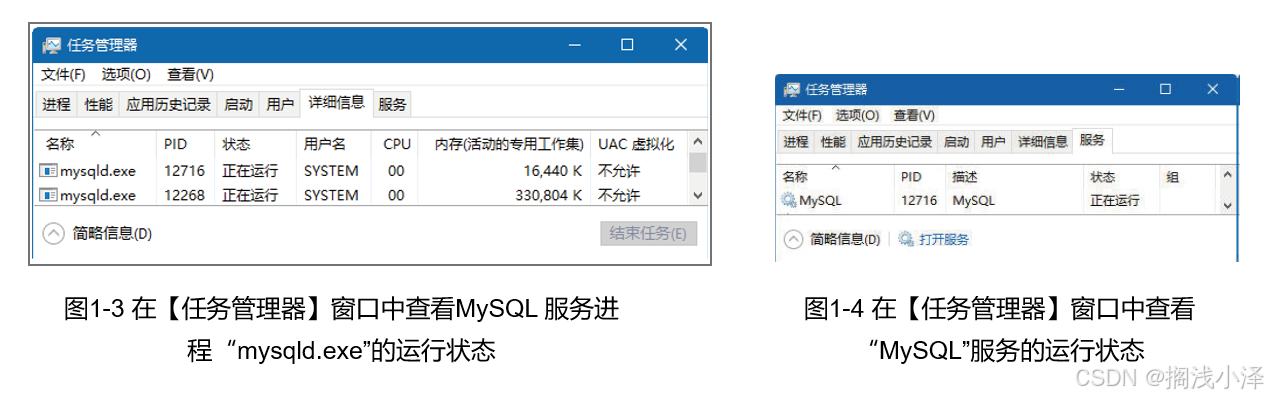Collapse 简略信息(D) in left Task Manager
1268x399 pixels.
tap(97, 234)
